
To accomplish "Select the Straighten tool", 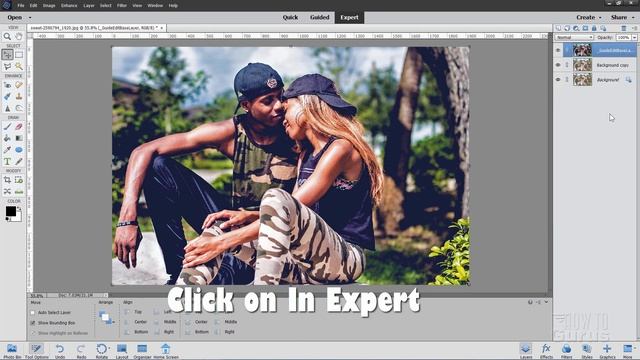I will click(19, 191).
